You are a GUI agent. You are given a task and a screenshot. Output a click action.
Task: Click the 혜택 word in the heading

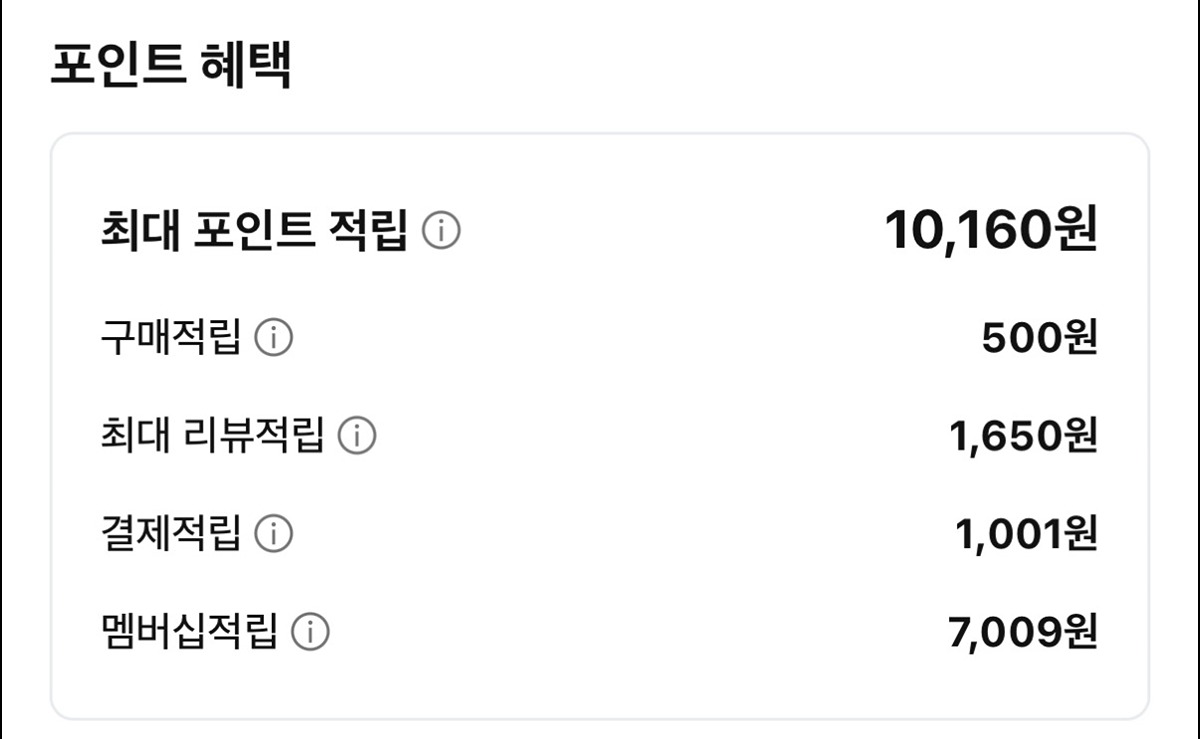click(245, 65)
